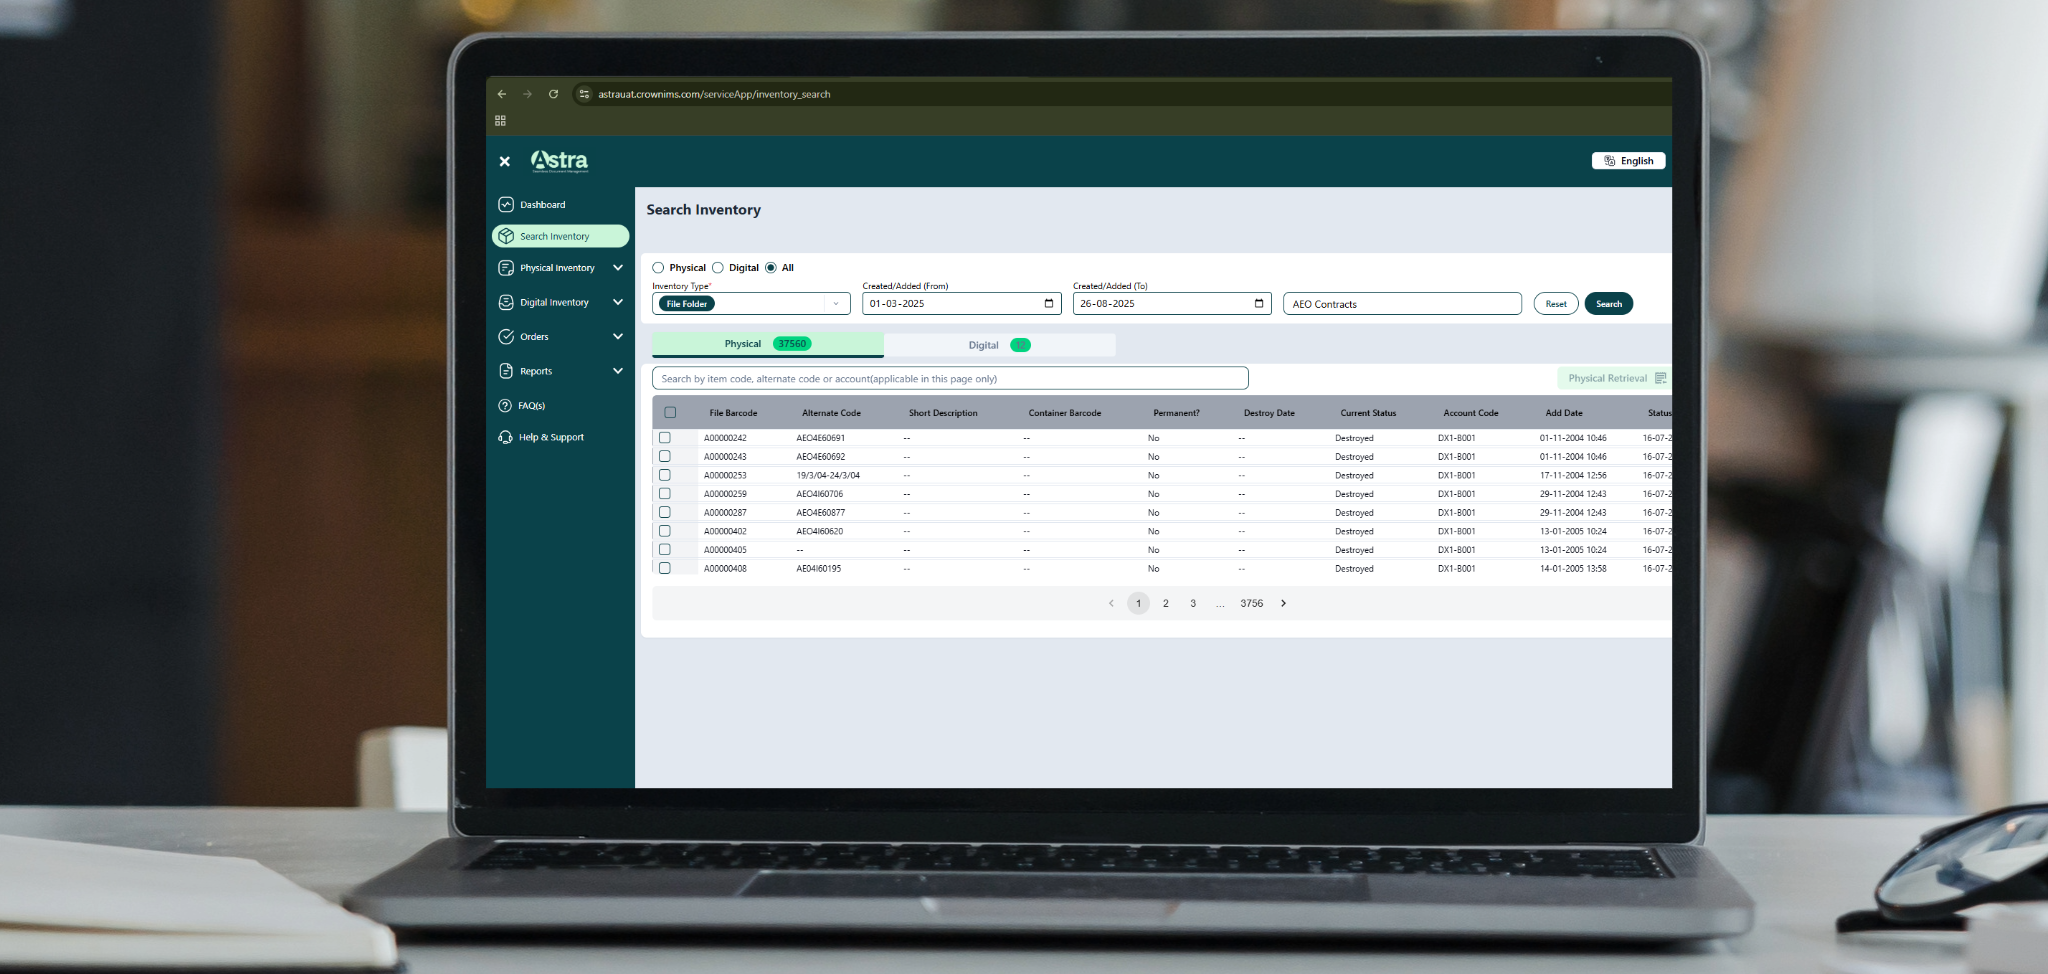Open the Inventory Type dropdown
Viewport: 2048px width, 974px height.
(835, 304)
